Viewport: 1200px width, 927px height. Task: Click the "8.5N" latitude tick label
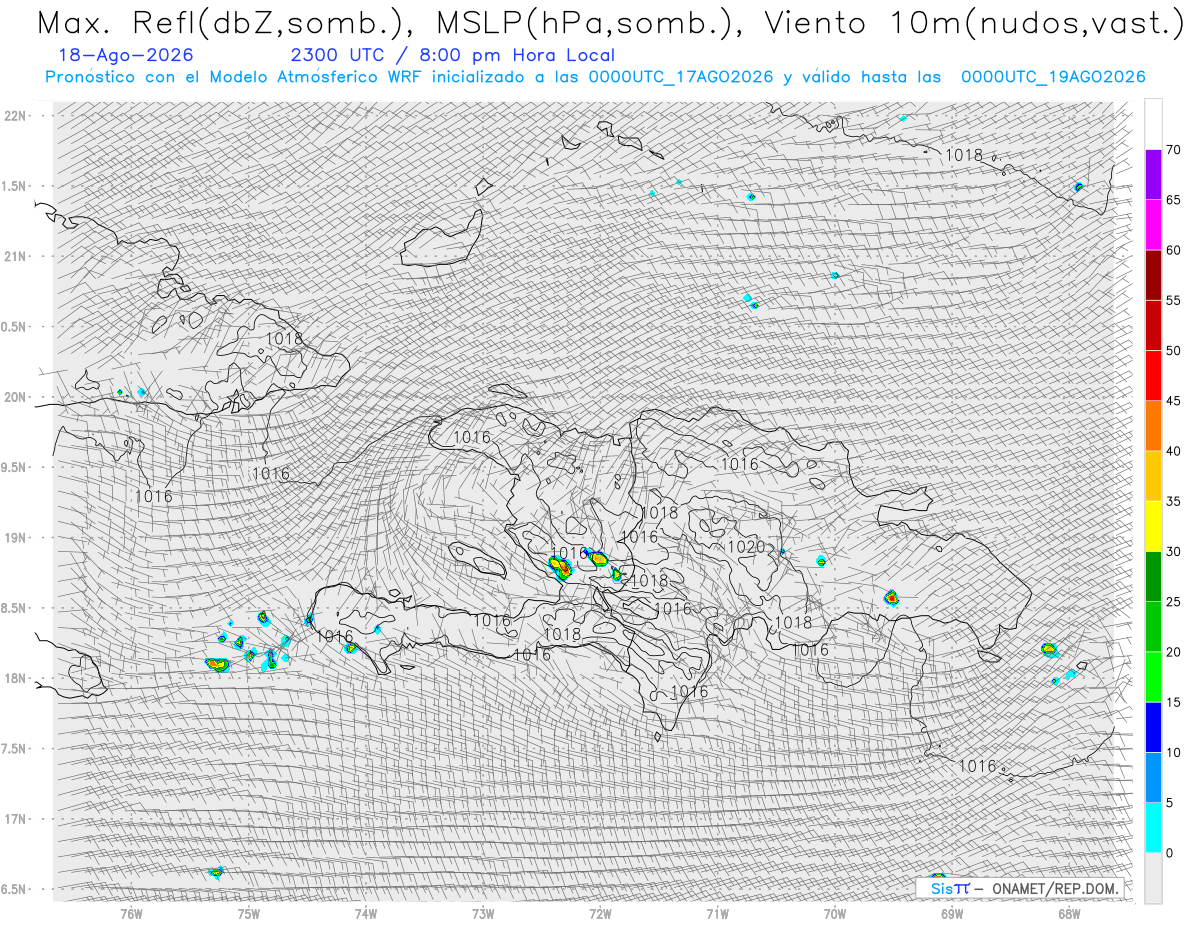(x=15, y=608)
